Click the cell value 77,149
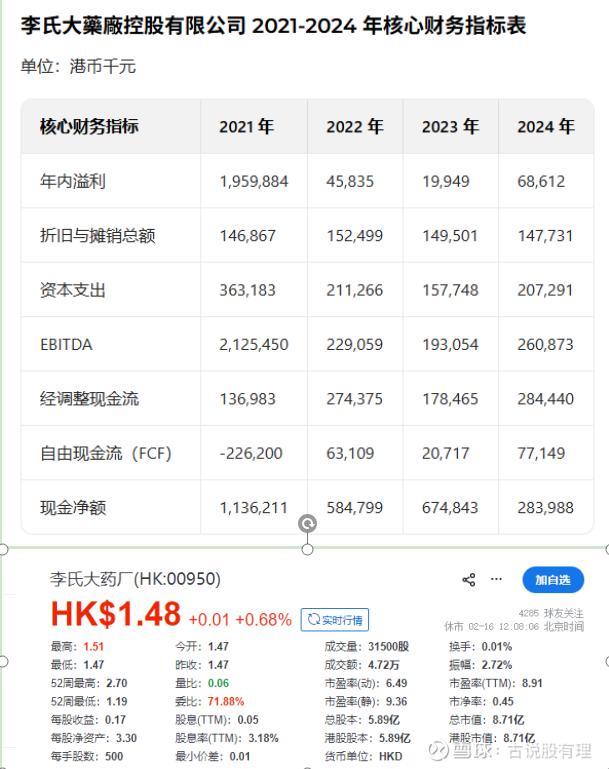 click(x=541, y=454)
